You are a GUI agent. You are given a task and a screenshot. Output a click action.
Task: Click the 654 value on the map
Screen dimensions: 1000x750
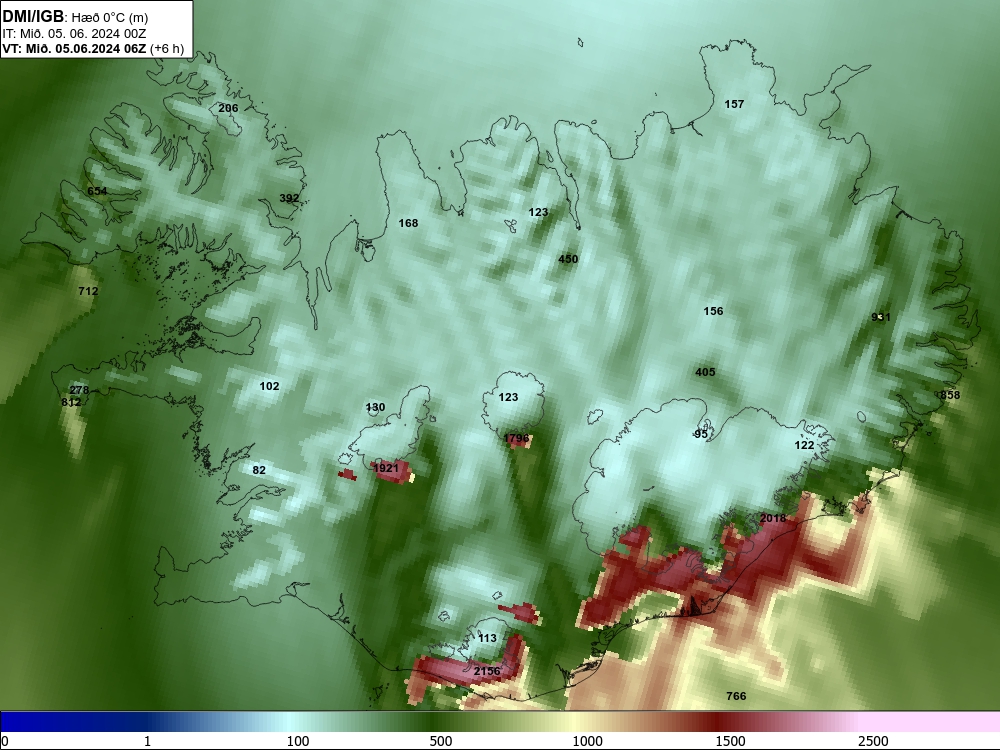point(97,191)
